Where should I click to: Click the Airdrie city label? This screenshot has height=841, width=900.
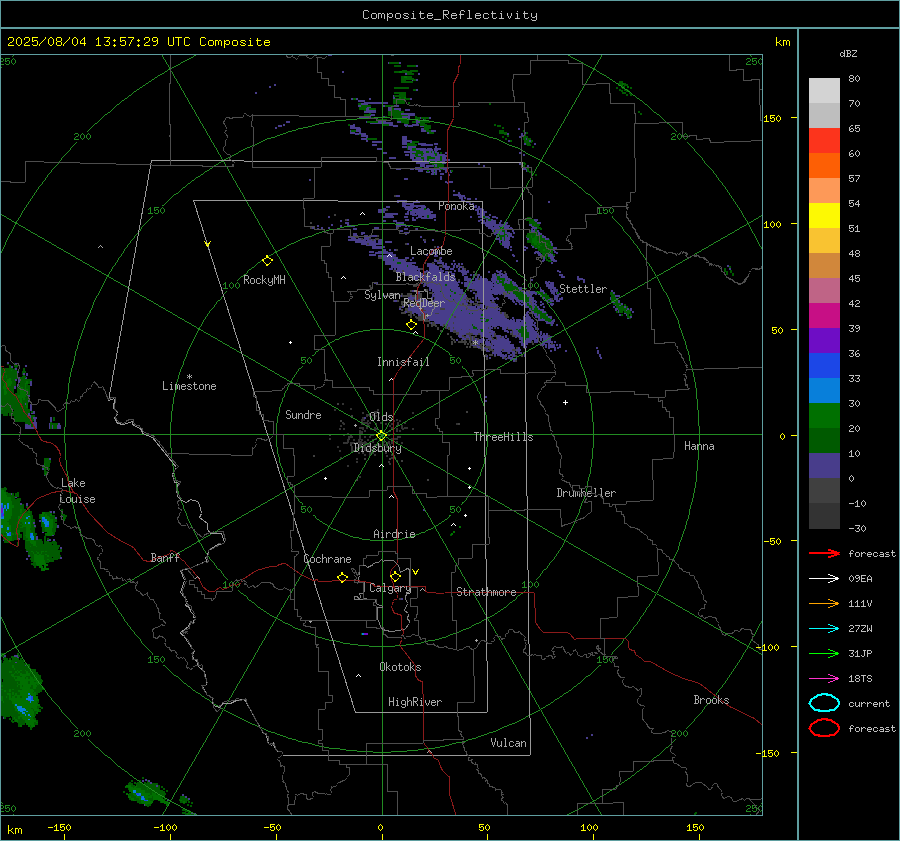[x=394, y=534]
